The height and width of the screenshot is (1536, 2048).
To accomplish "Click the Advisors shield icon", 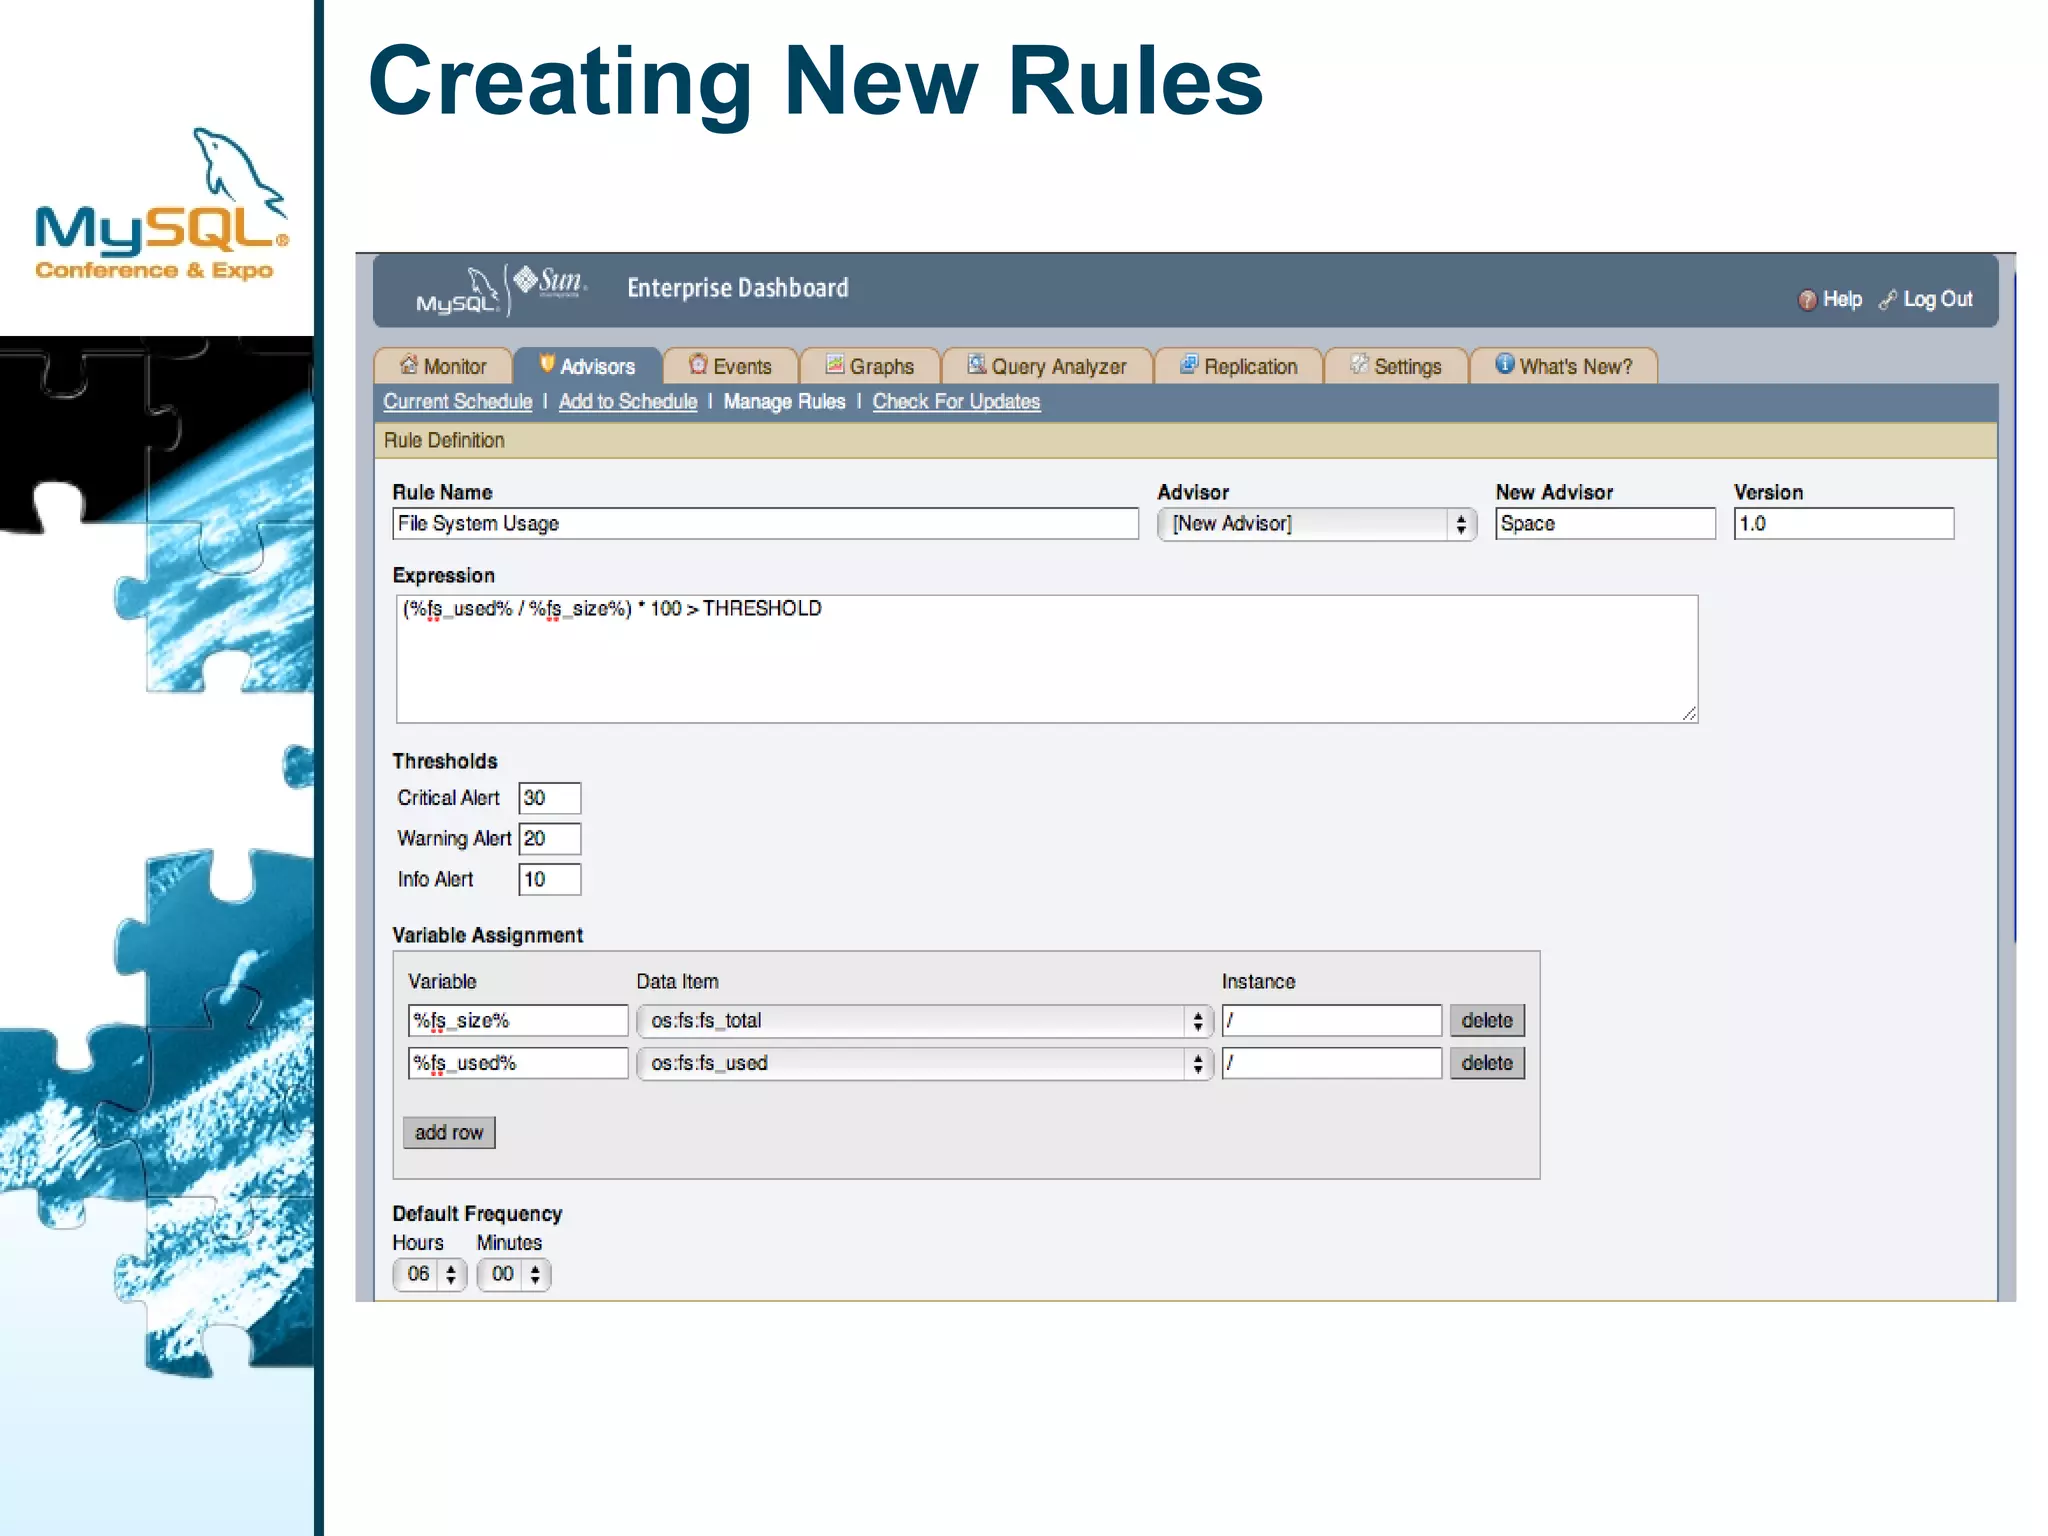I will pos(547,364).
